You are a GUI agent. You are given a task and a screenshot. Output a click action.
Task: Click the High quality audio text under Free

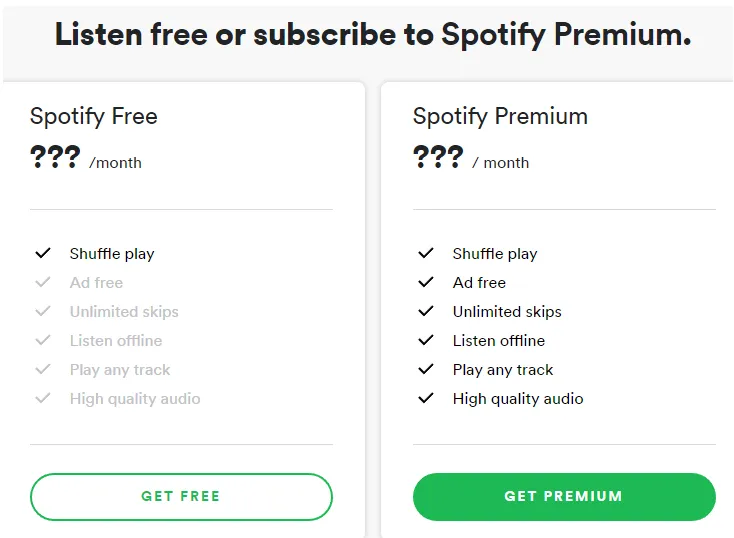pos(135,399)
